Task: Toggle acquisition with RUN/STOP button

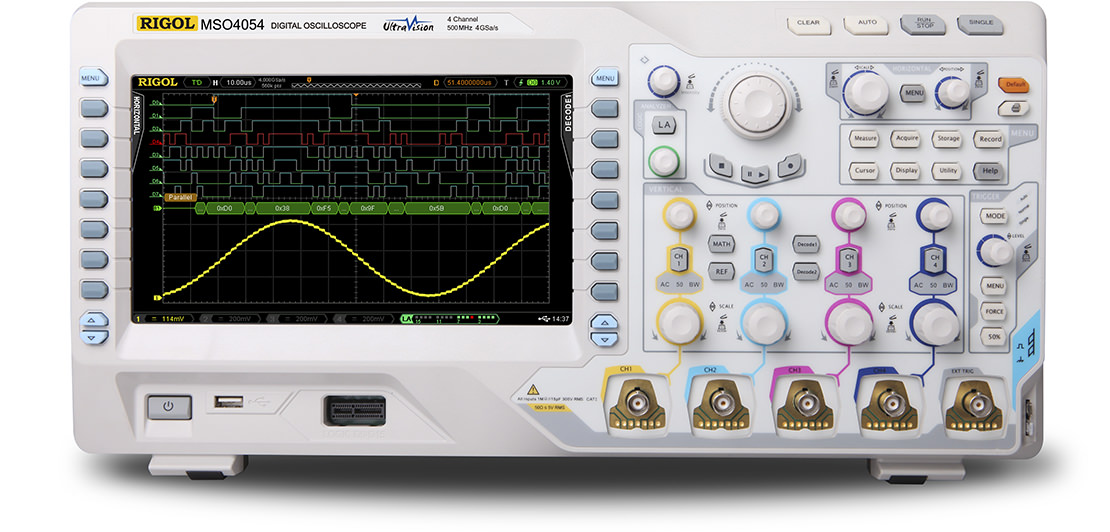Action: (x=923, y=24)
